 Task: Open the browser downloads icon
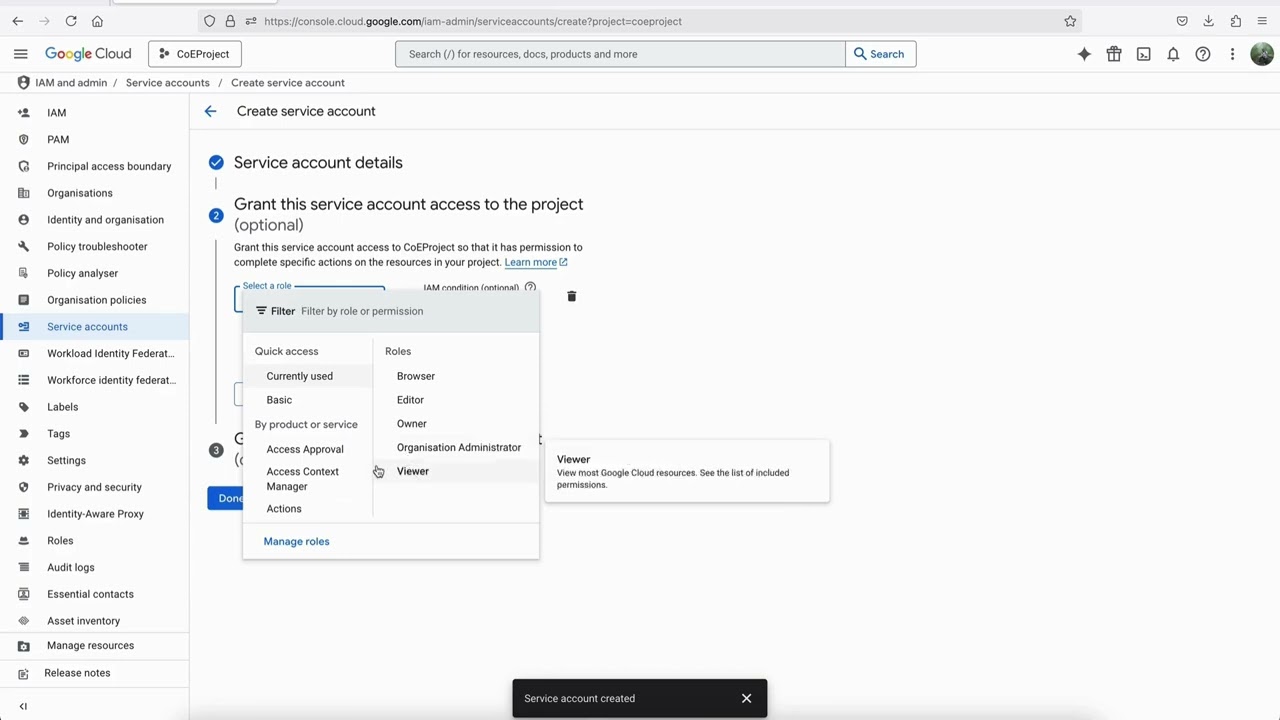(1208, 21)
